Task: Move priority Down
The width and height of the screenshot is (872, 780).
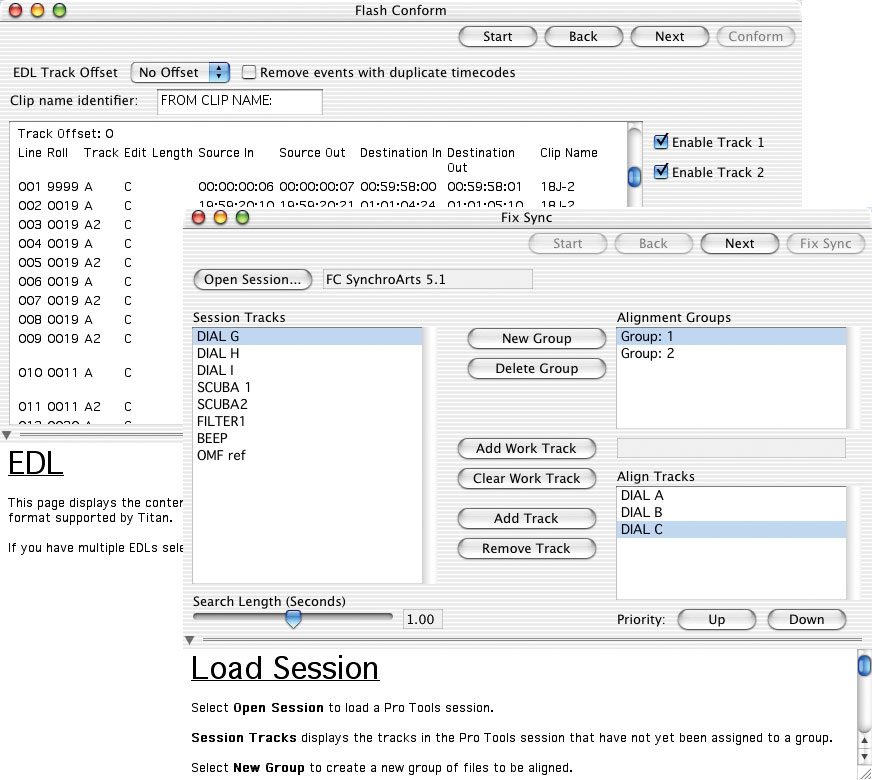Action: pyautogui.click(x=806, y=619)
